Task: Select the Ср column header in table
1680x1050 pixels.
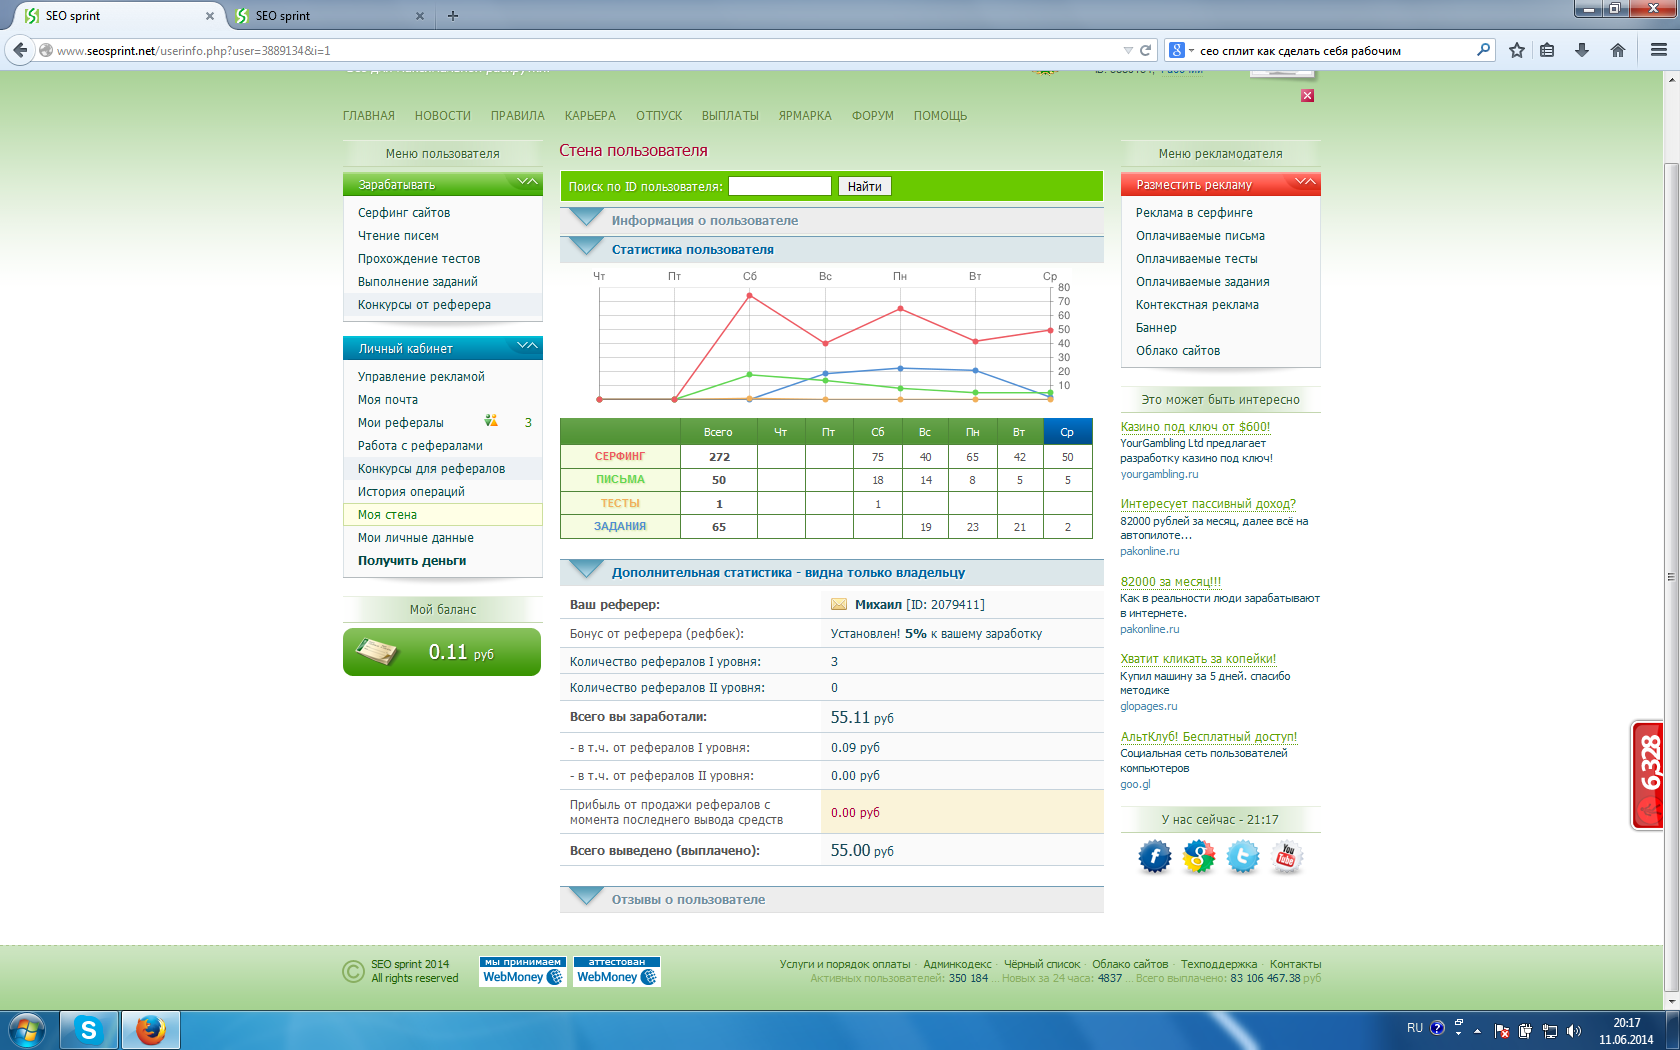Action: click(x=1067, y=432)
